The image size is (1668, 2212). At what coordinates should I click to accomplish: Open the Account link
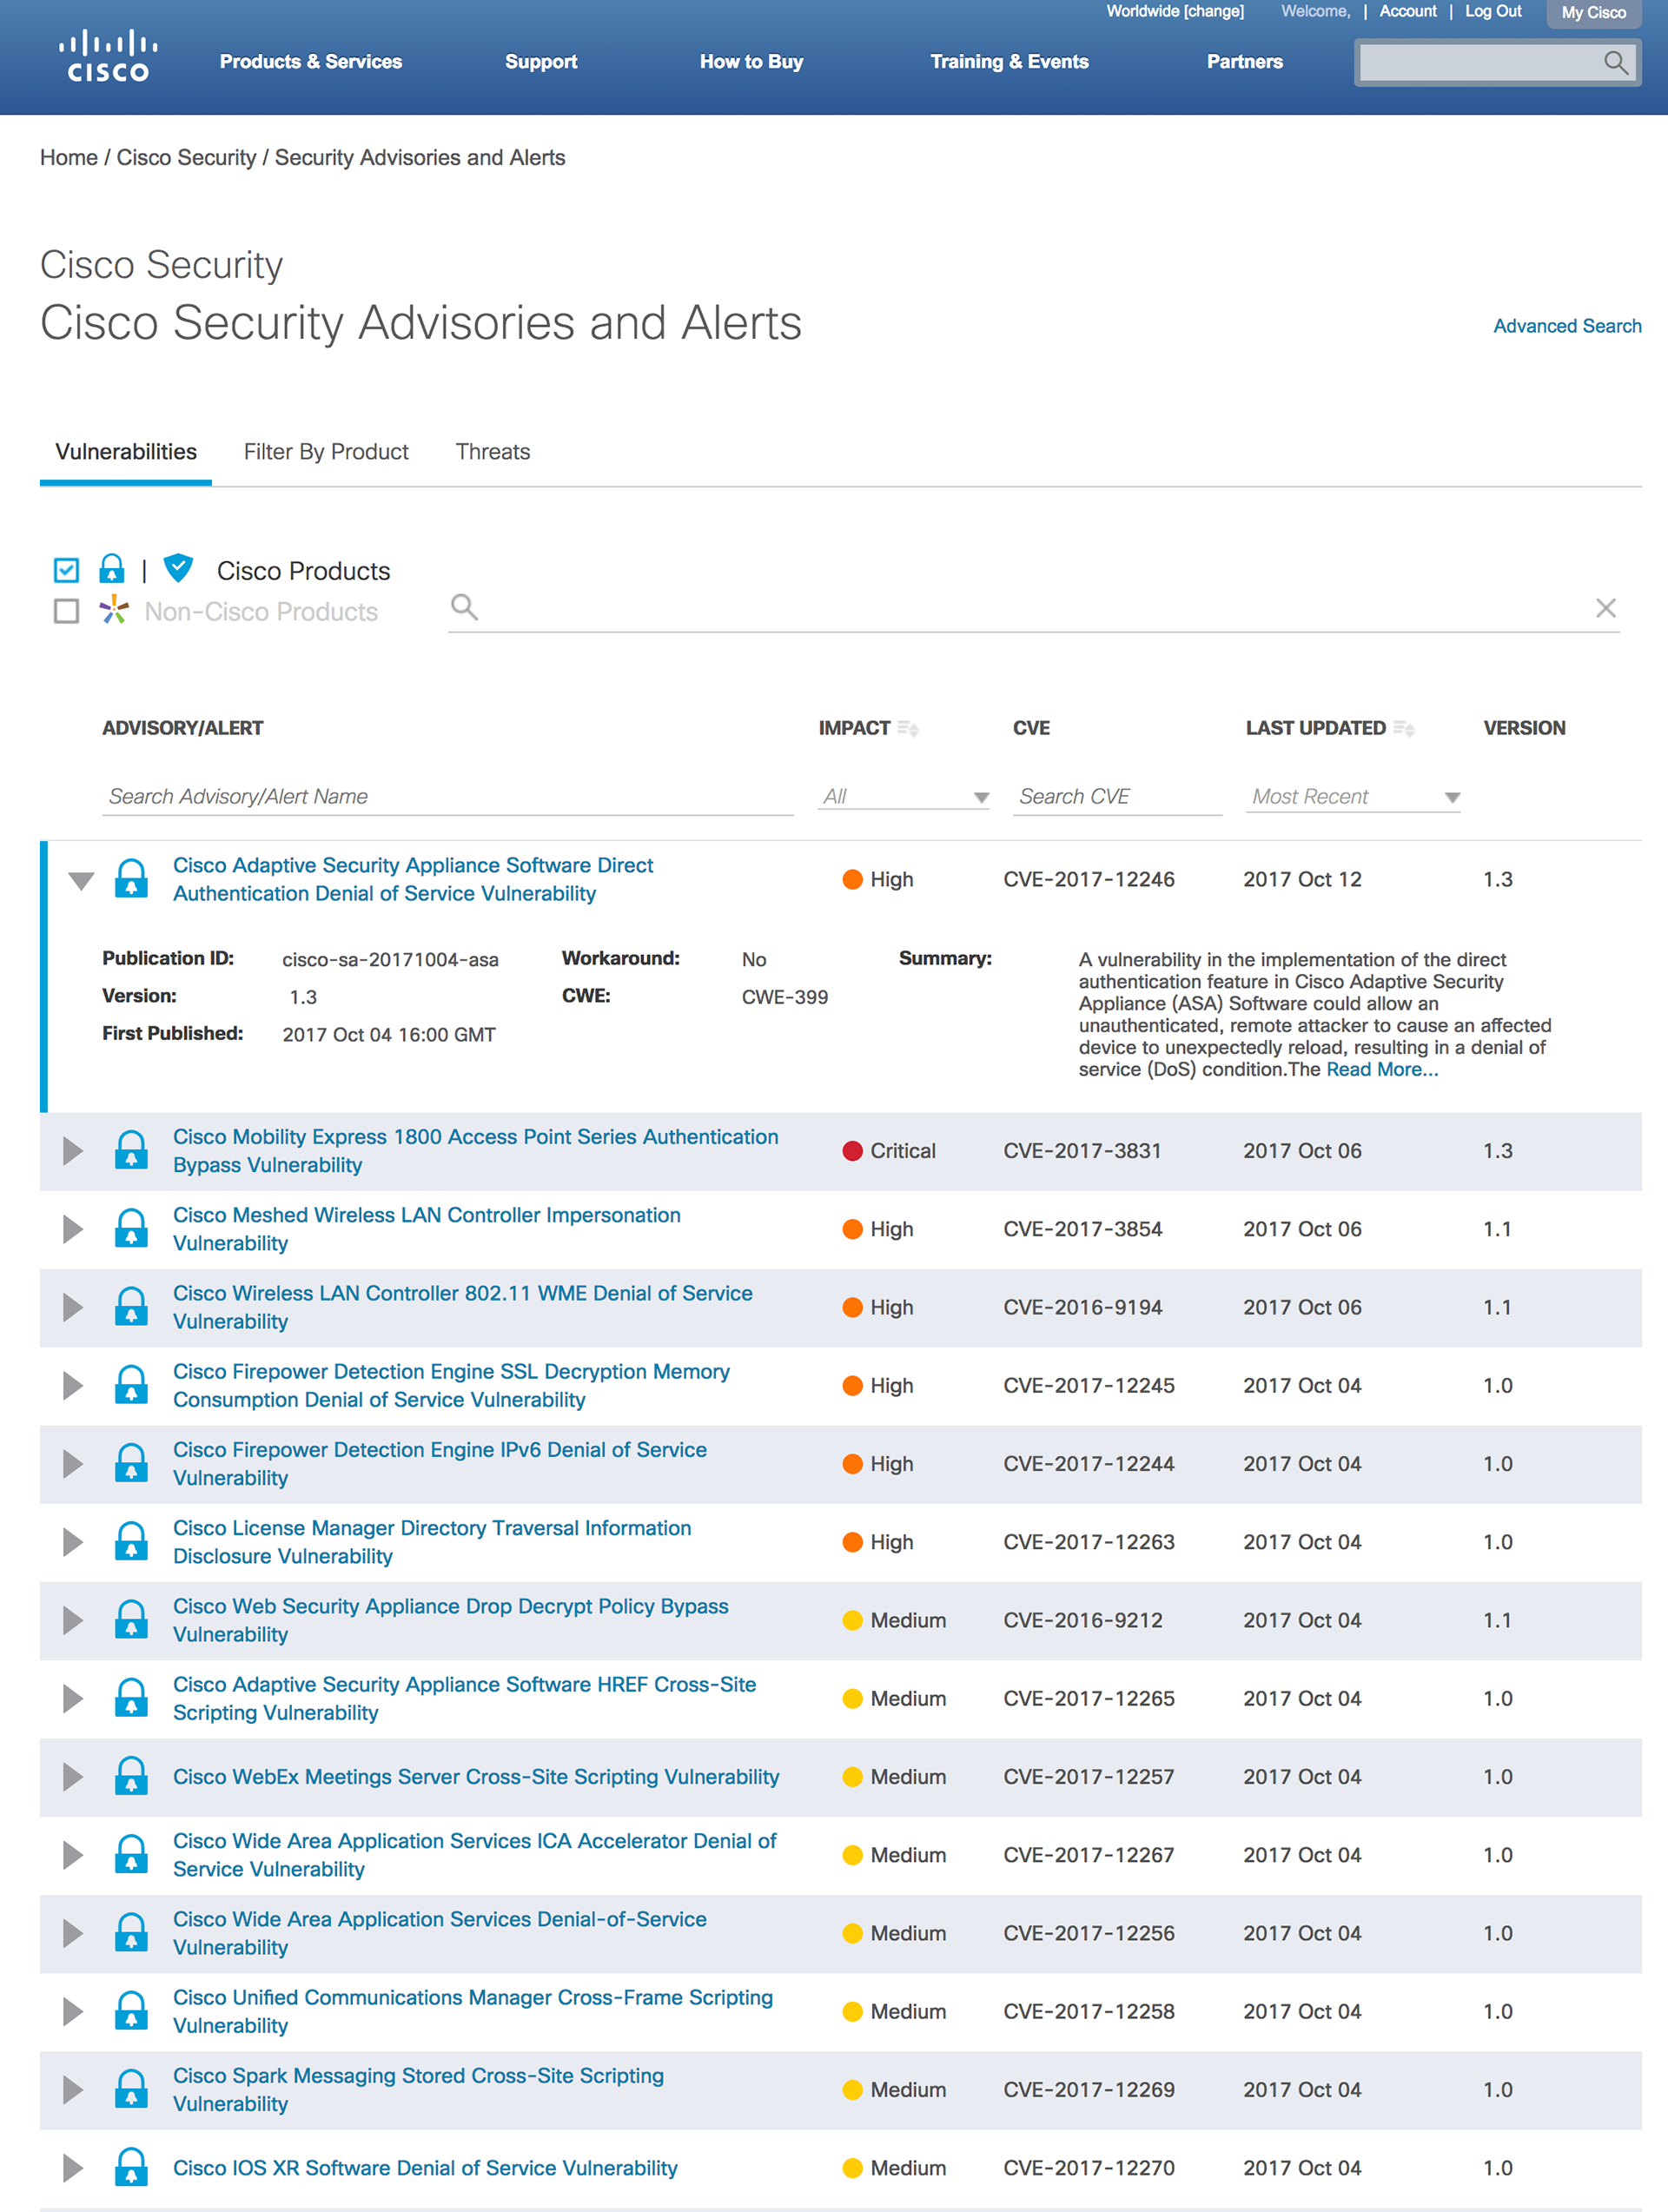click(1408, 11)
